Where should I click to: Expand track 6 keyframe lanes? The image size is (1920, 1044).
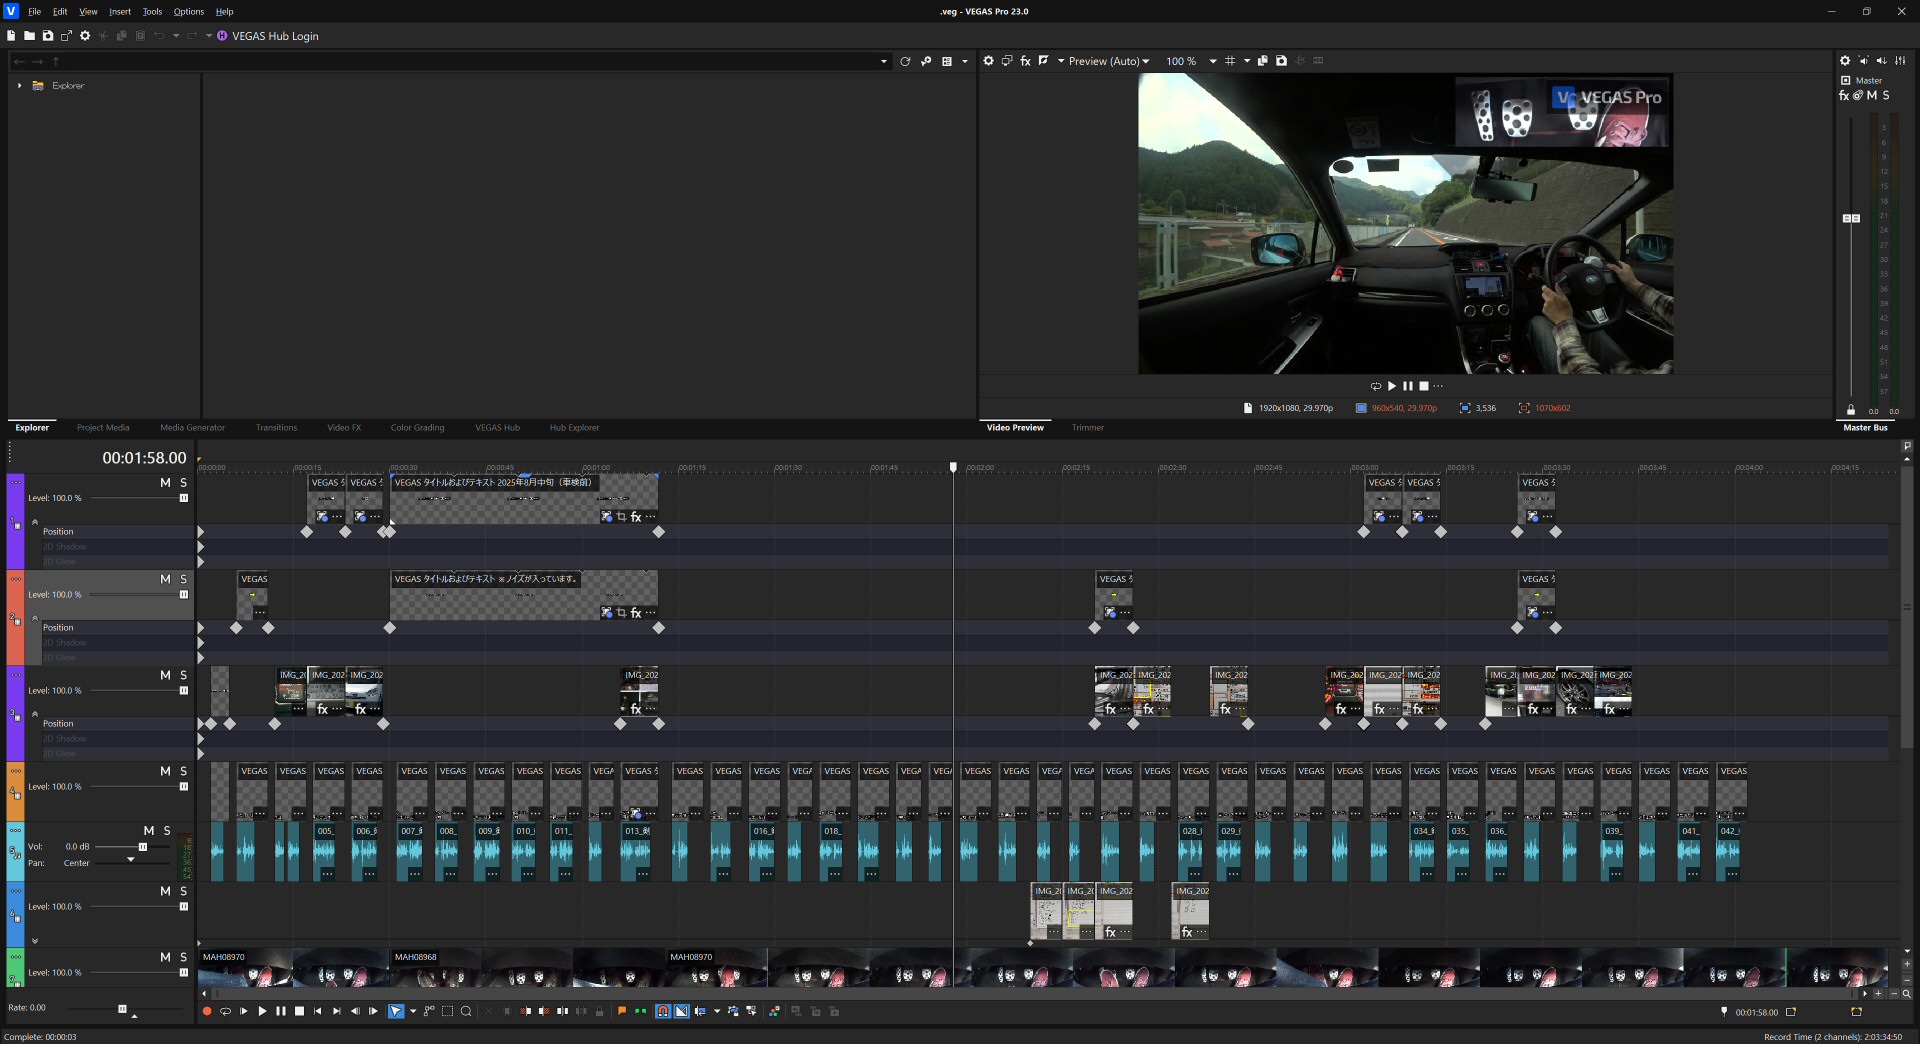(x=35, y=941)
